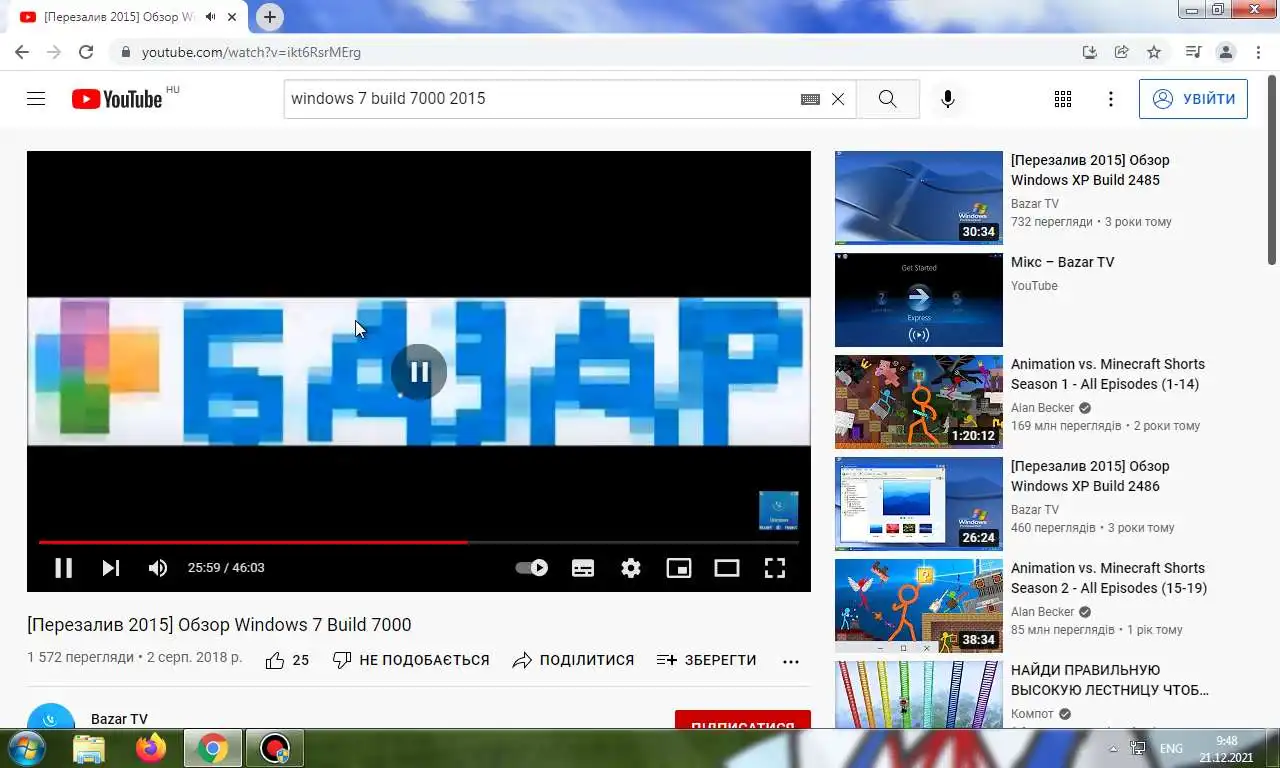Toggle the autoplay switch
The height and width of the screenshot is (768, 1280).
pos(532,568)
